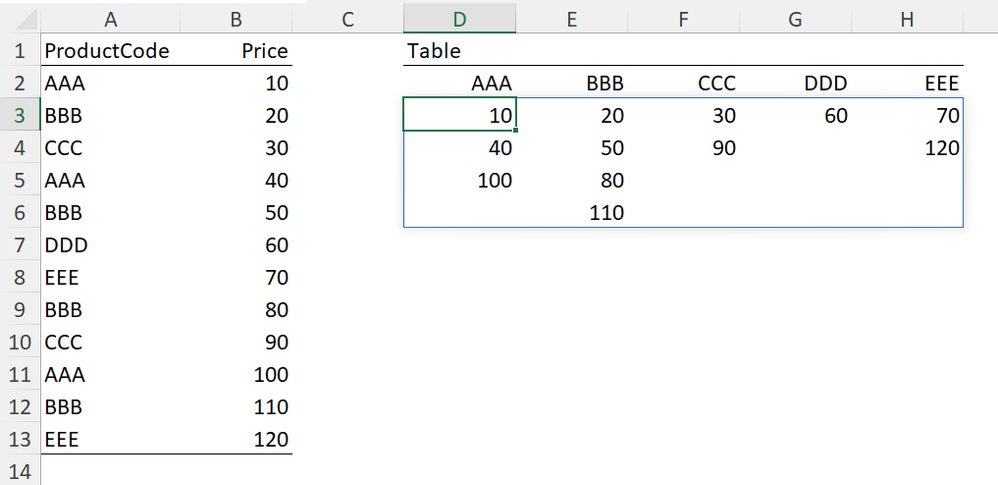Click row header 7

pos(18,245)
